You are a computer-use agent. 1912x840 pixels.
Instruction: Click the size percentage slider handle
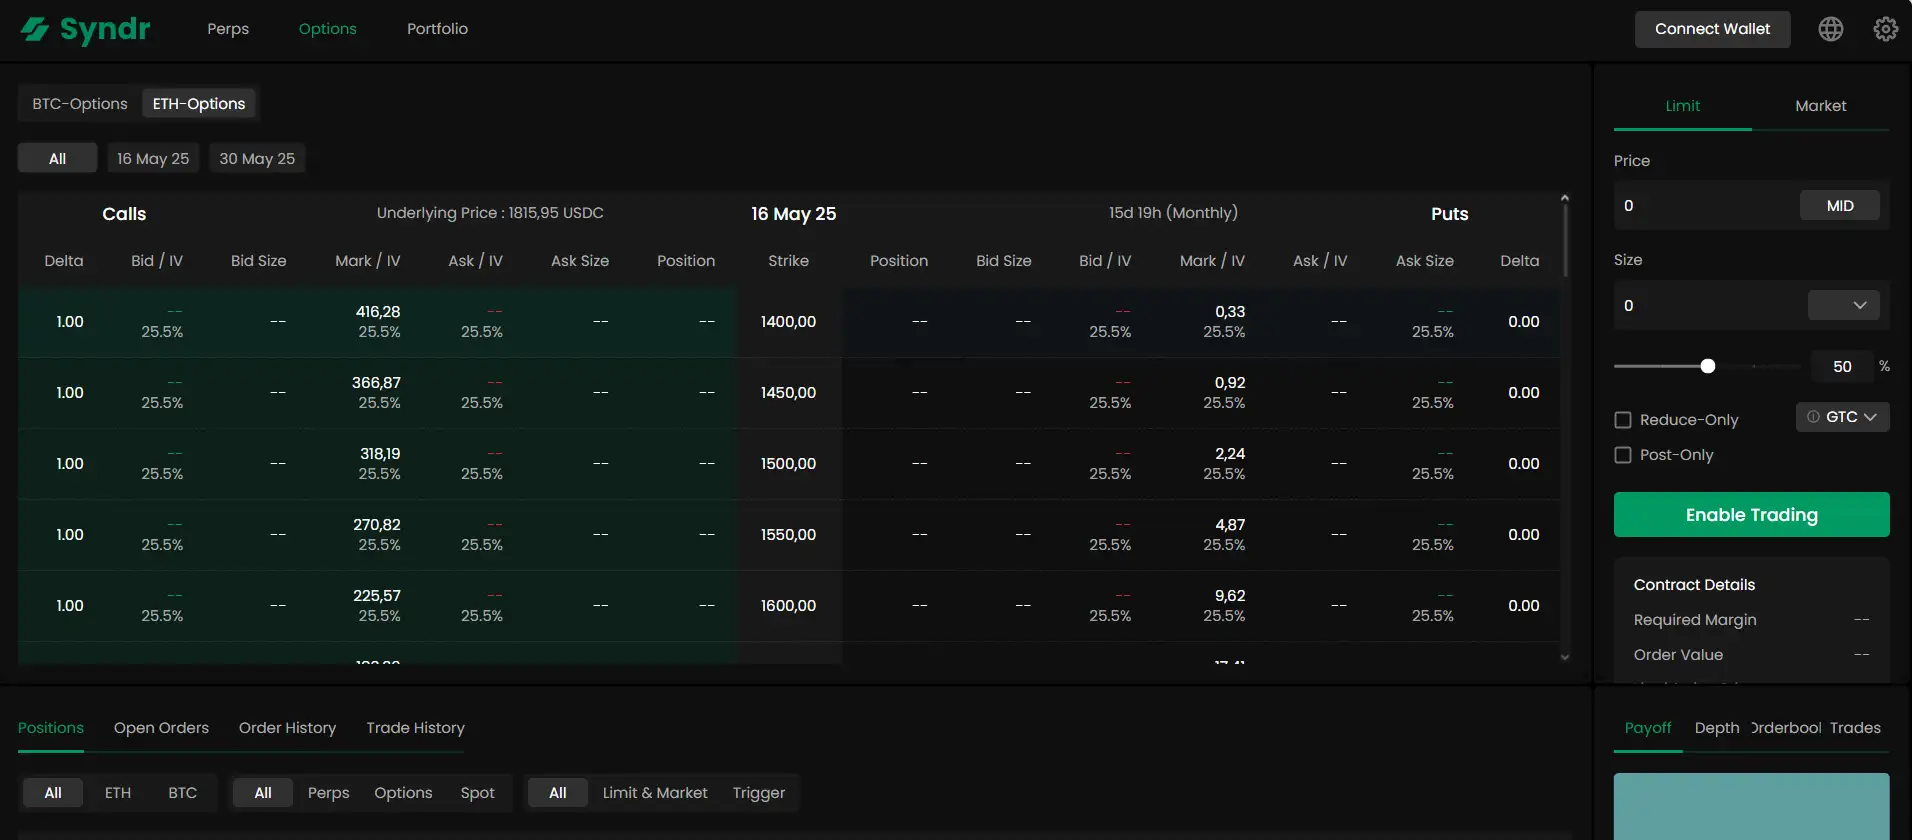click(1708, 366)
